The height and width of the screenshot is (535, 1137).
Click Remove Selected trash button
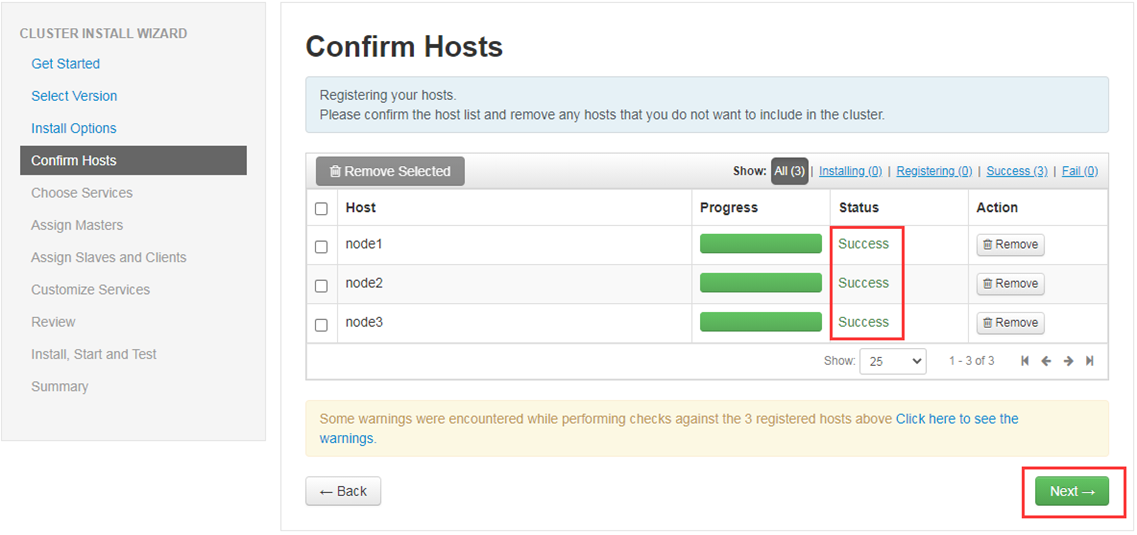(390, 171)
